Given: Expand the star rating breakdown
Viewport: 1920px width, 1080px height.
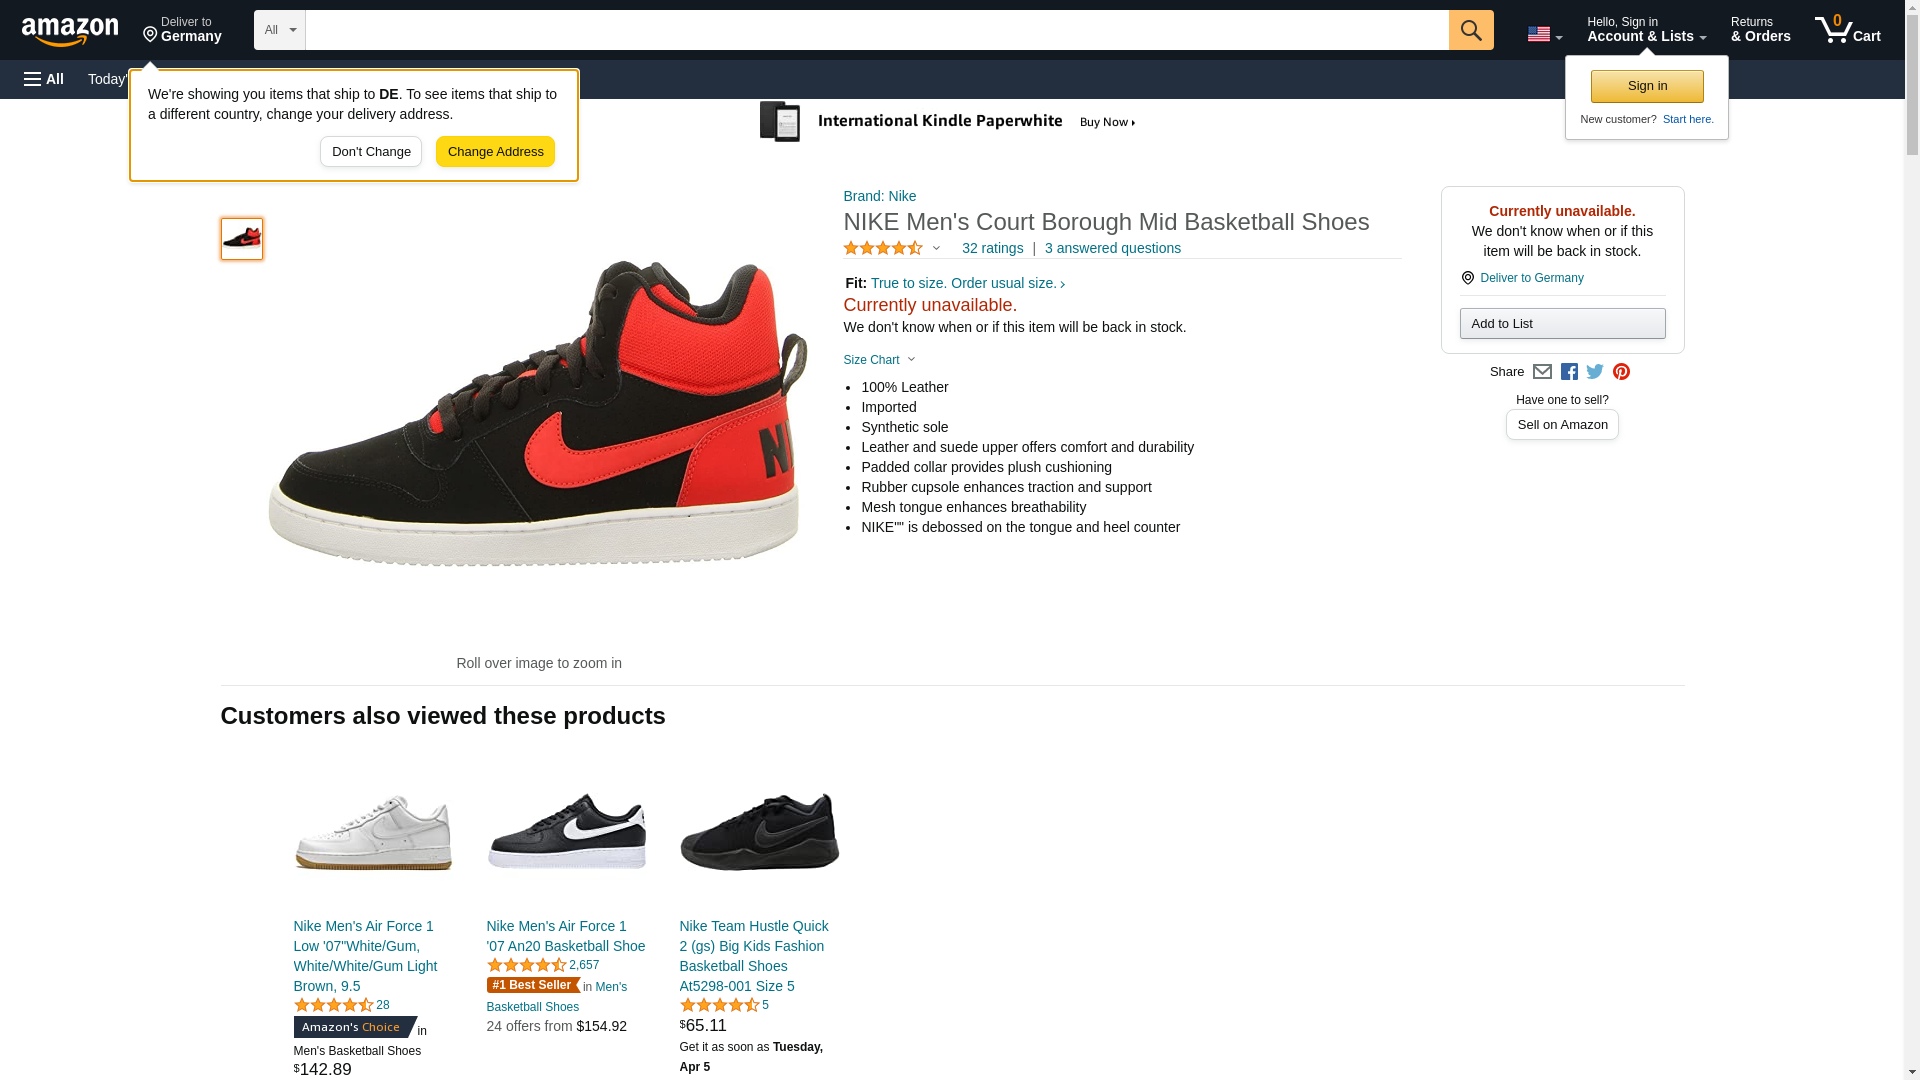Looking at the screenshot, I should (892, 248).
